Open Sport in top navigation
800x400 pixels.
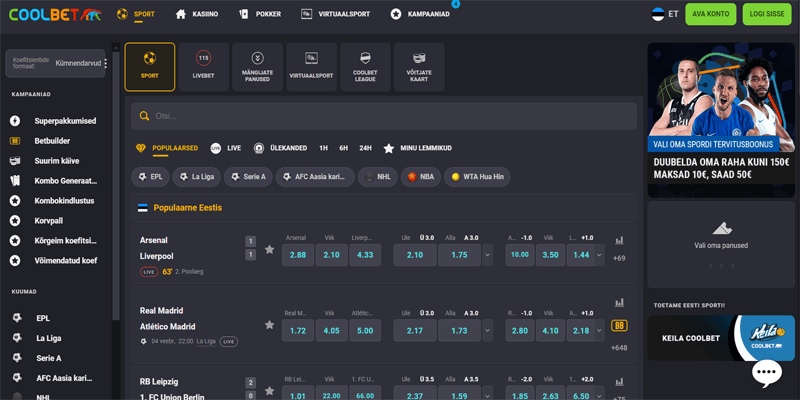(x=136, y=14)
